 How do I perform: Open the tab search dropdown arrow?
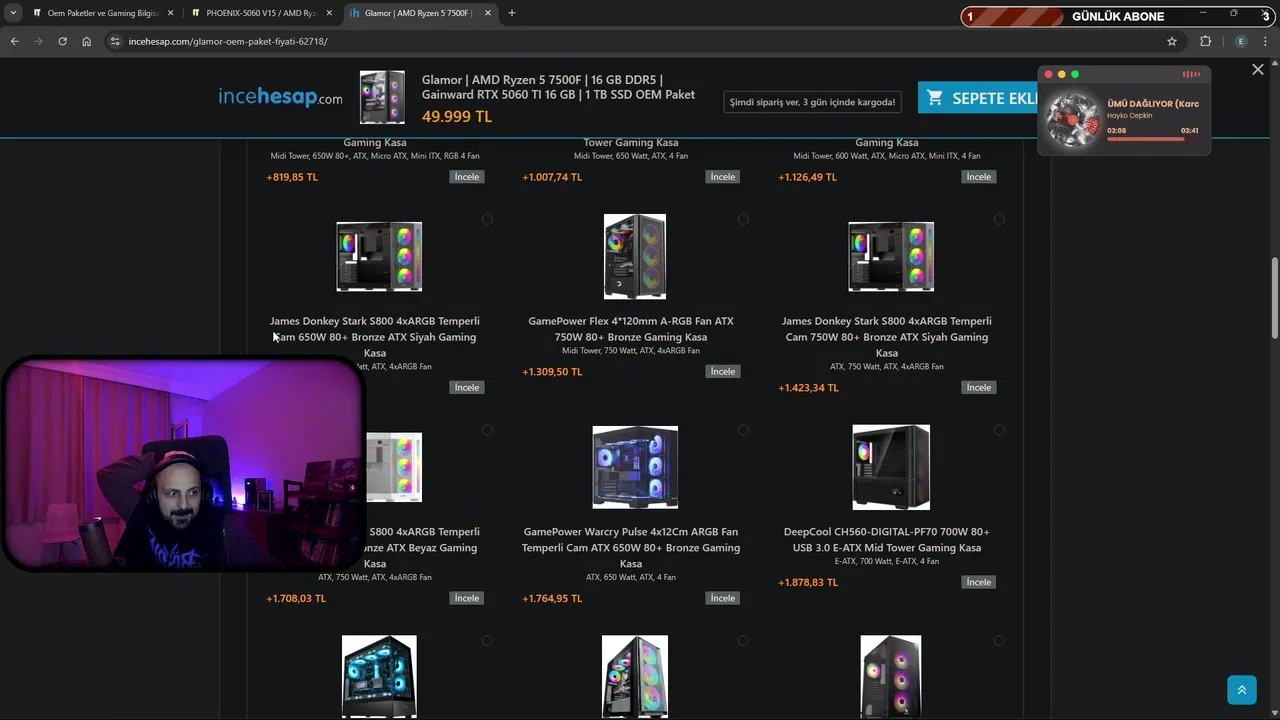[x=13, y=13]
